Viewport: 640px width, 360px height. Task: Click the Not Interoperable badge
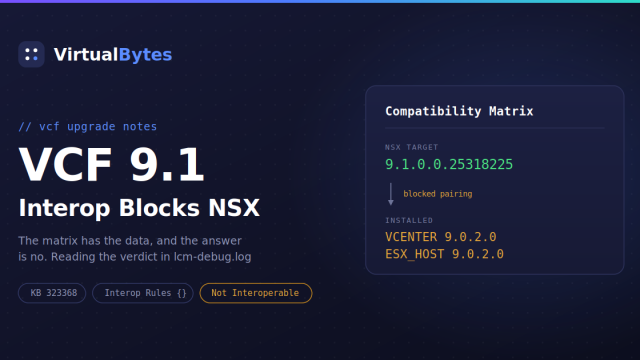[x=256, y=293]
